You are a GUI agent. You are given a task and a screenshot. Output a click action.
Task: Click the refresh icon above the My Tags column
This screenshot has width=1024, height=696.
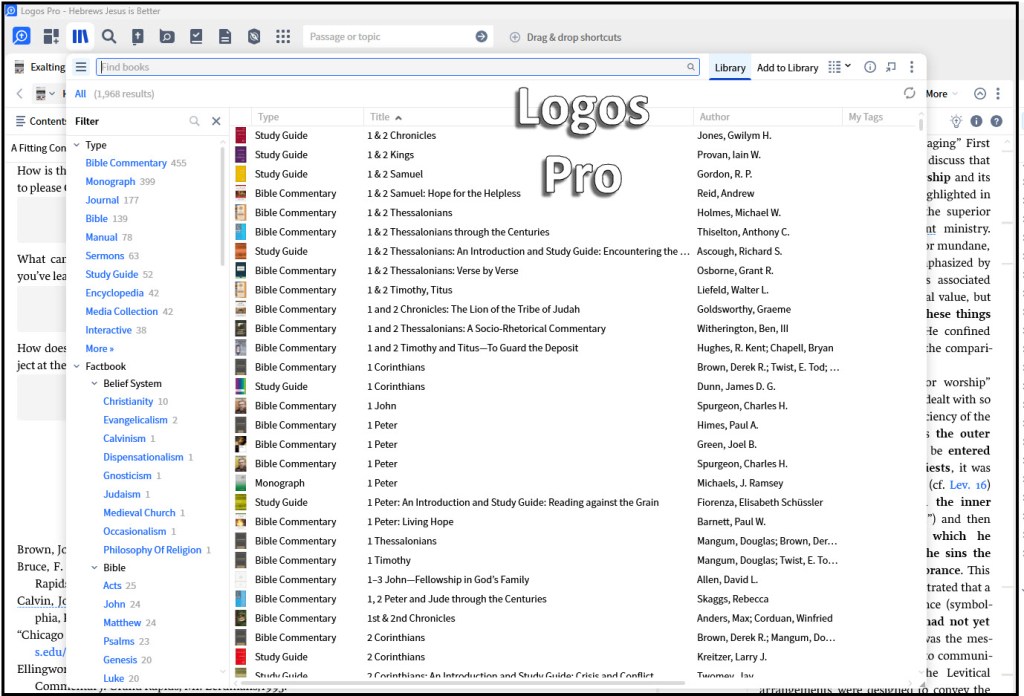point(909,93)
